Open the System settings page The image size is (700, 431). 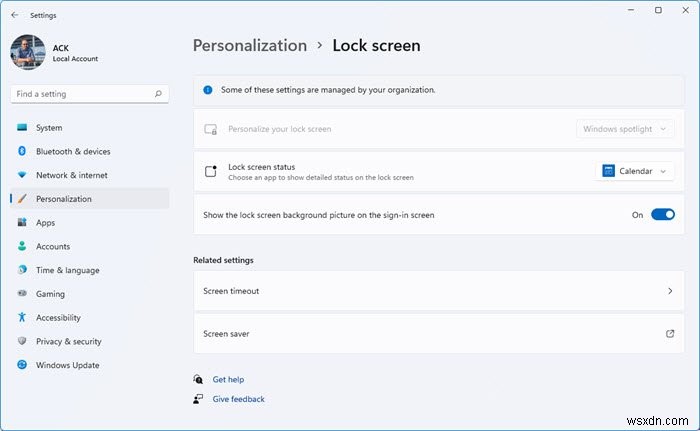click(49, 128)
